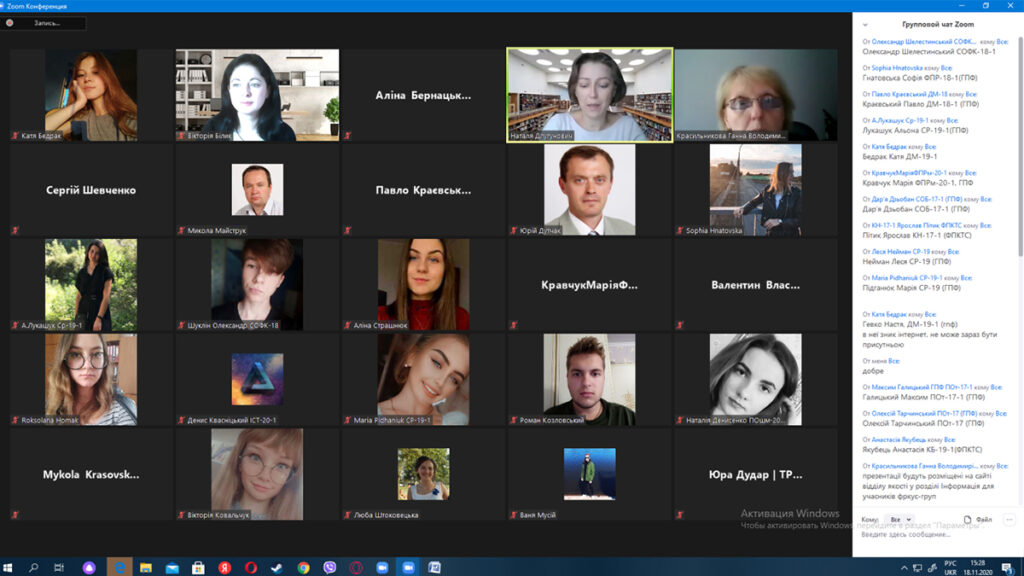The height and width of the screenshot is (576, 1024).
Task: Click the Task View icon on taskbar
Action: coord(58,567)
